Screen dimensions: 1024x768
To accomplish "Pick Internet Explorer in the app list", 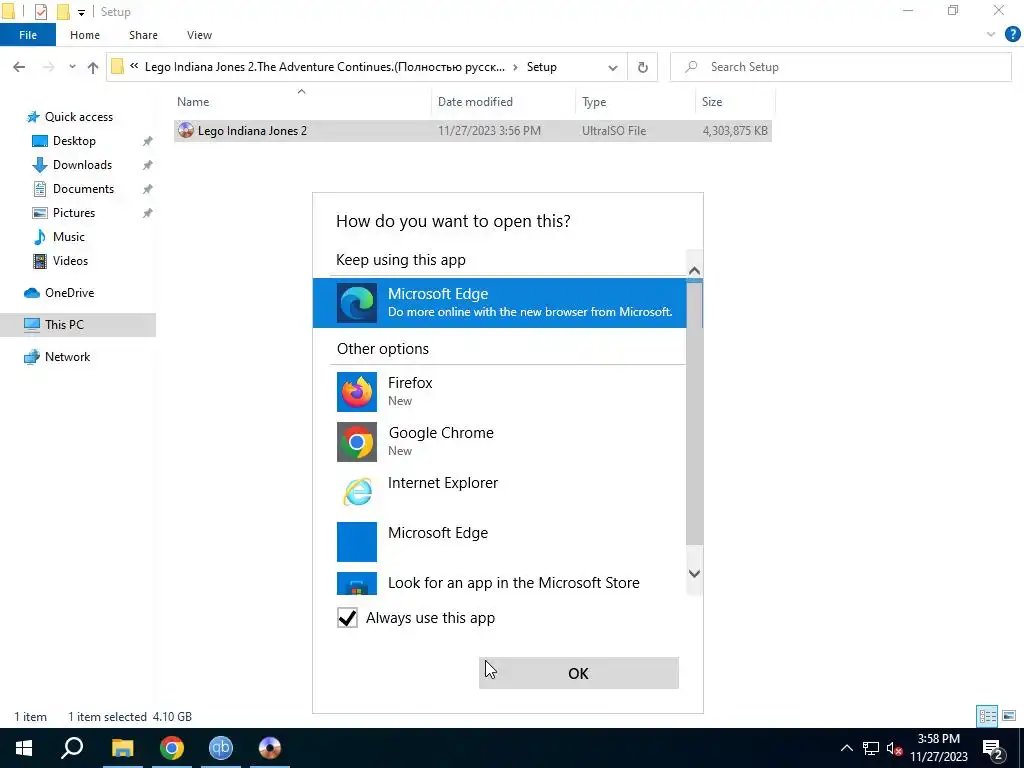I will [500, 491].
